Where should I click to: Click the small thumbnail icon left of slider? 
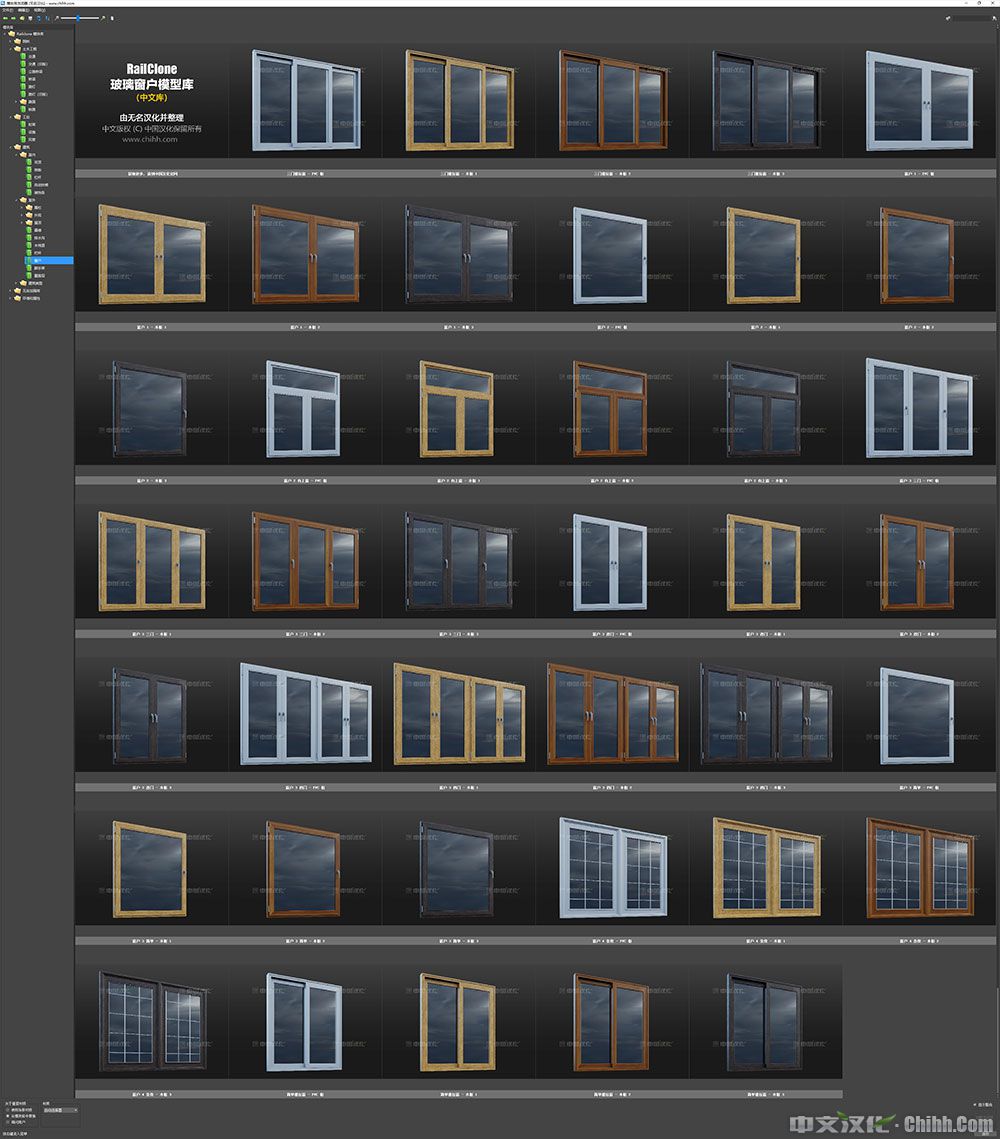[57, 18]
